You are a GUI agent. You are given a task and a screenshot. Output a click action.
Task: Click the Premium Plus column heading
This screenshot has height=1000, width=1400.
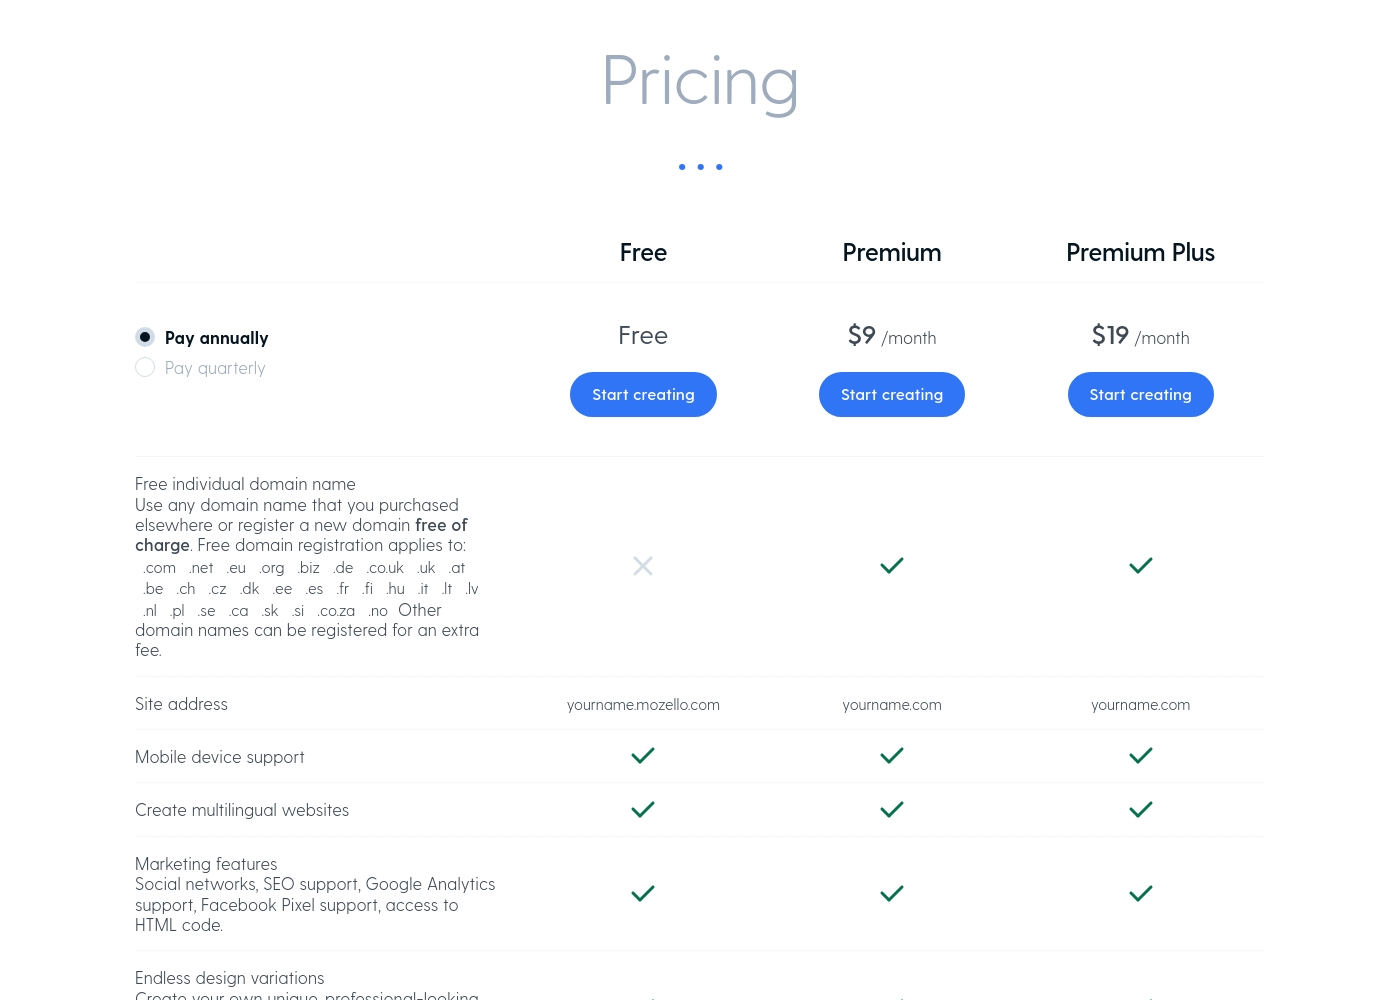point(1140,253)
